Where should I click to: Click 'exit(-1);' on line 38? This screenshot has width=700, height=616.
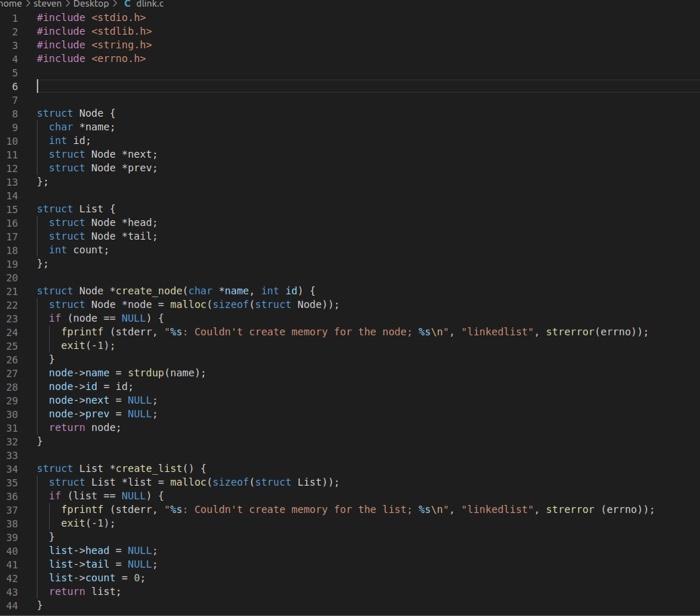pyautogui.click(x=88, y=523)
